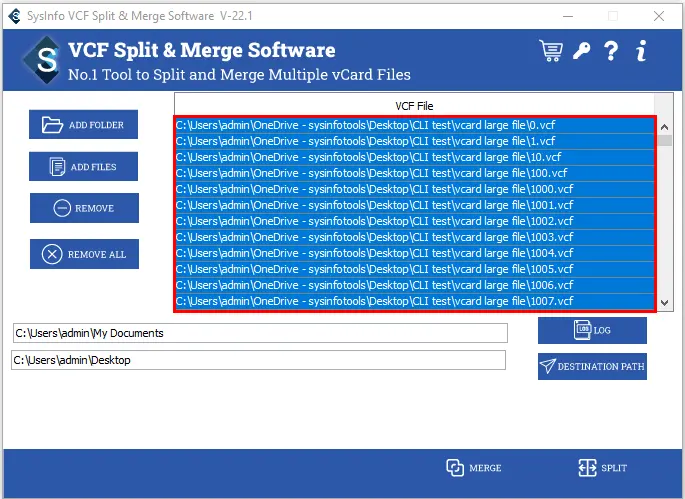This screenshot has width=685, height=499.
Task: Start the Merge operation
Action: click(x=475, y=468)
